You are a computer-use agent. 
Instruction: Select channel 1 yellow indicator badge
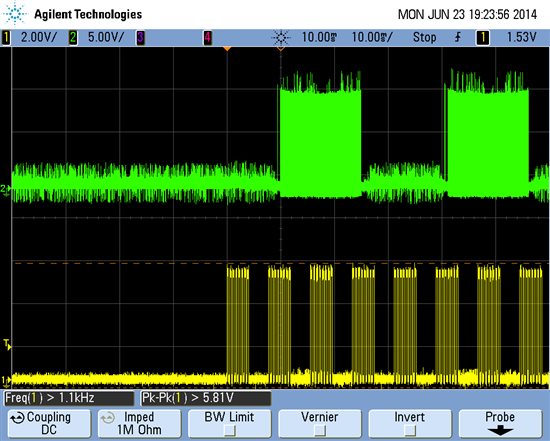tap(6, 38)
